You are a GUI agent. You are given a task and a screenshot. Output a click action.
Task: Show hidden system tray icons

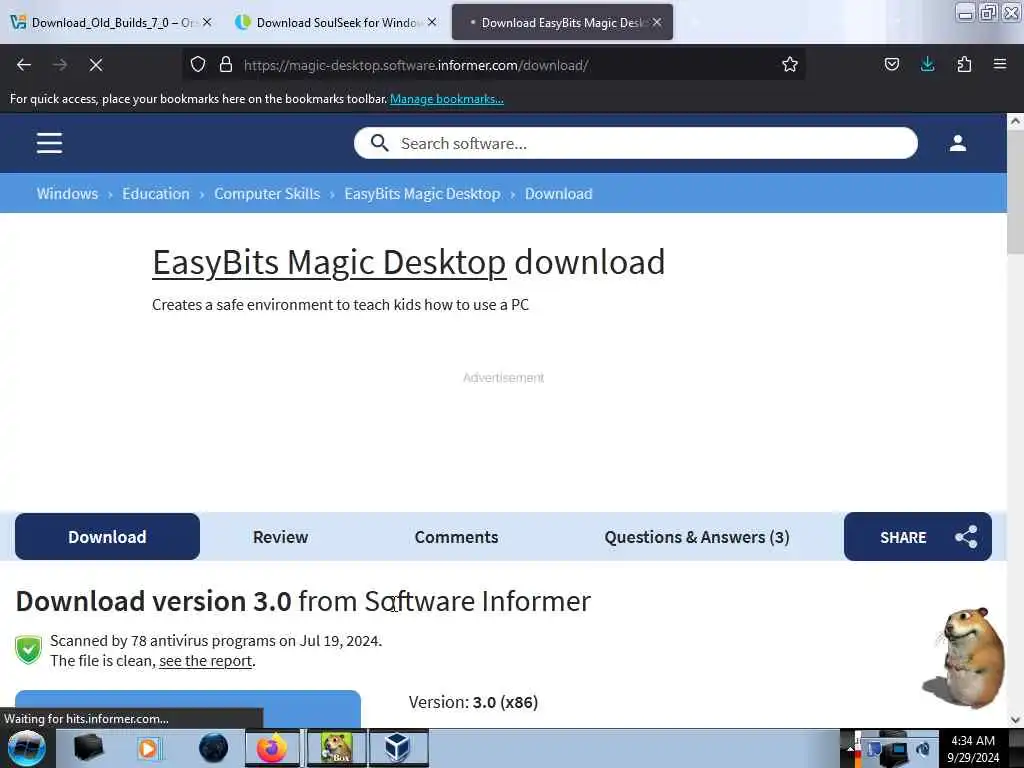[x=850, y=748]
